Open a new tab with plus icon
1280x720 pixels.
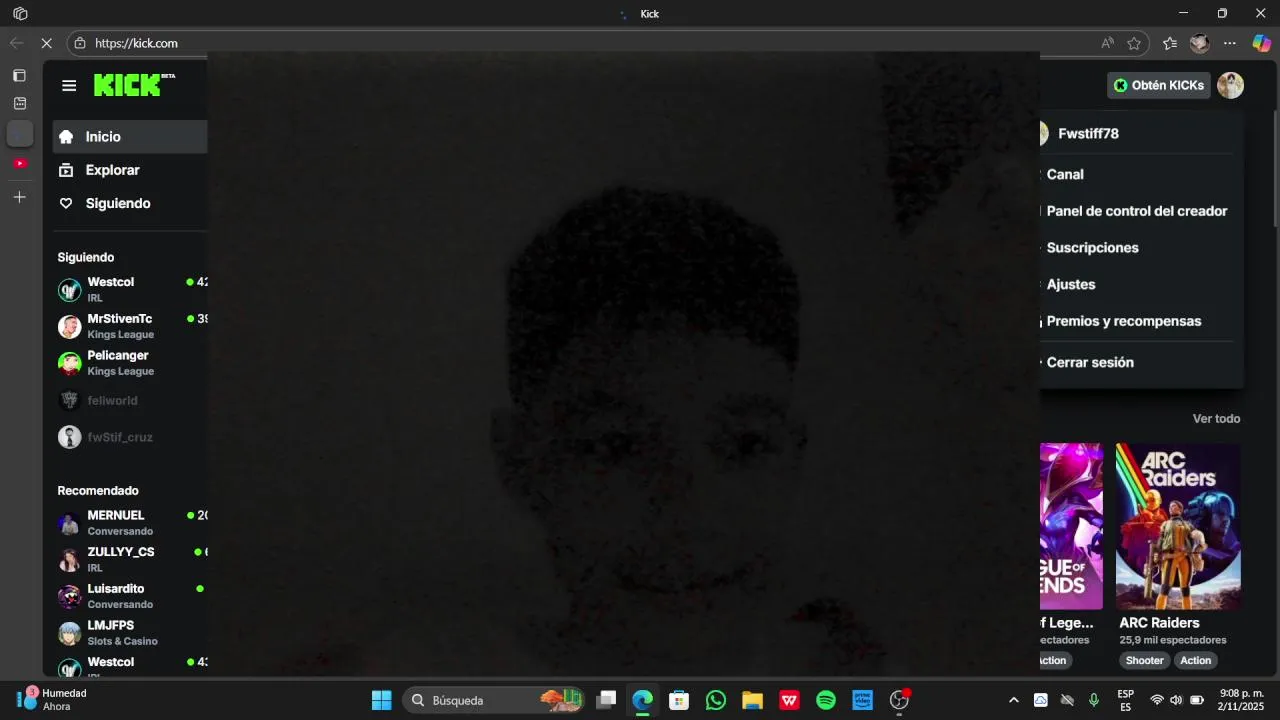pyautogui.click(x=19, y=197)
